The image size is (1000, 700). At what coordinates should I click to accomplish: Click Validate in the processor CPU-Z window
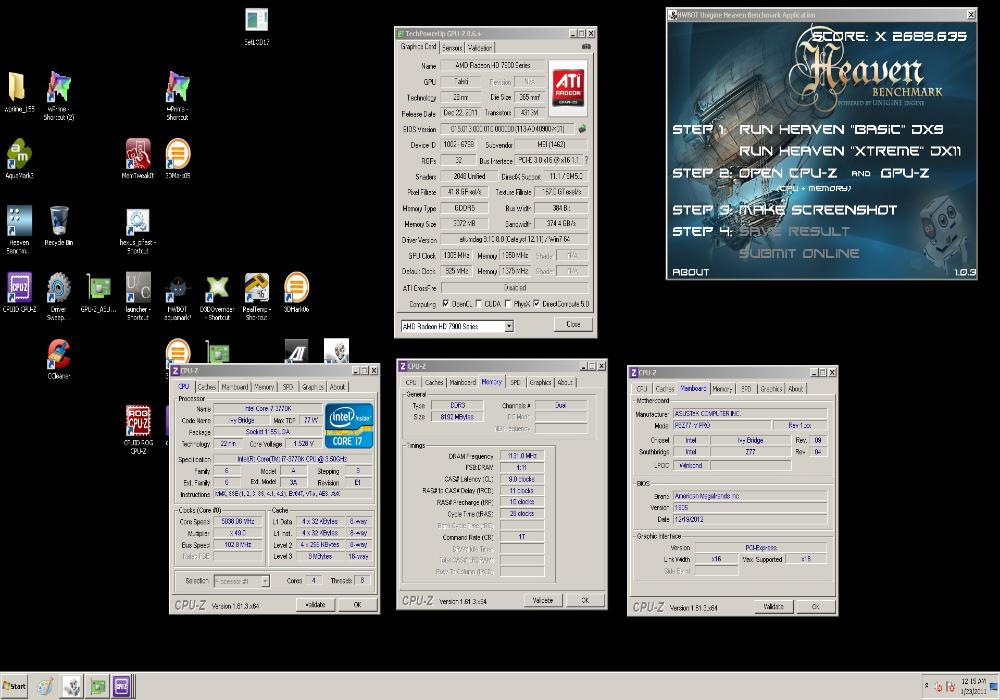[316, 605]
